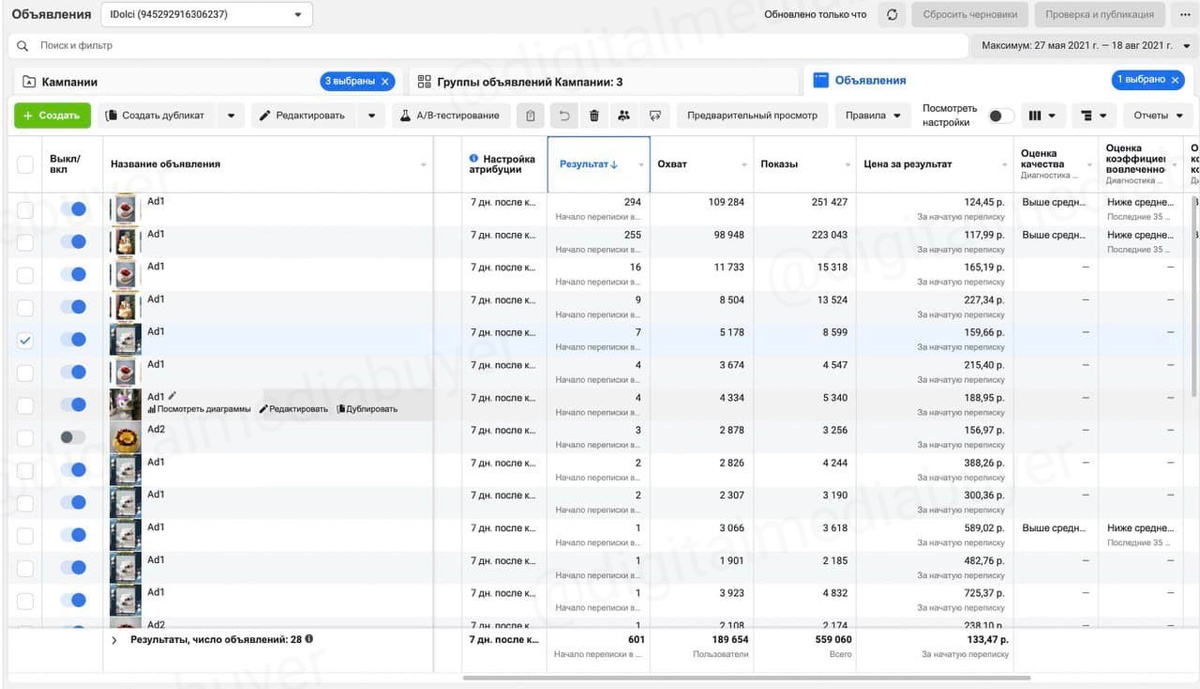Click the Создать дубликат button

pyautogui.click(x=158, y=116)
